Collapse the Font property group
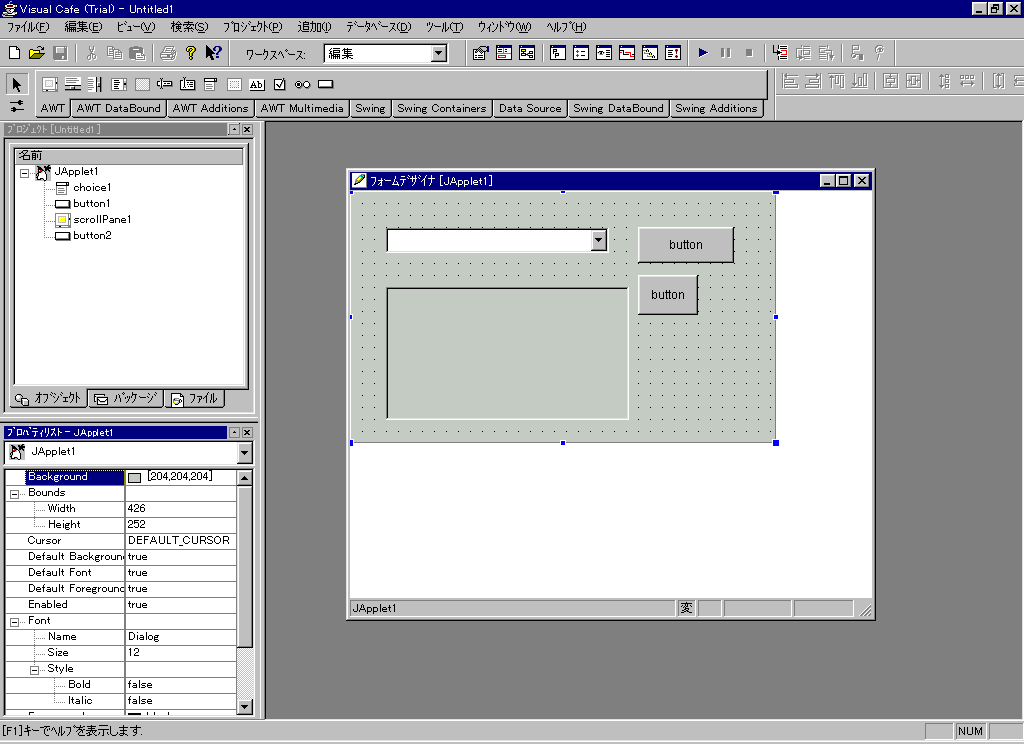1024x744 pixels. pyautogui.click(x=15, y=621)
